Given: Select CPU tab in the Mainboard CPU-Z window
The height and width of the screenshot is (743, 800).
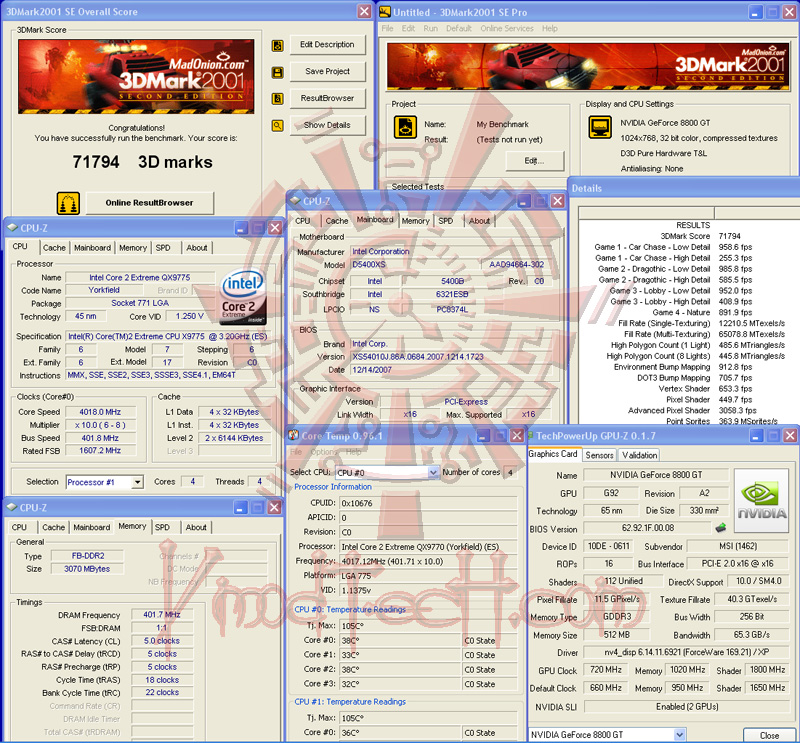Looking at the screenshot, I should 303,221.
